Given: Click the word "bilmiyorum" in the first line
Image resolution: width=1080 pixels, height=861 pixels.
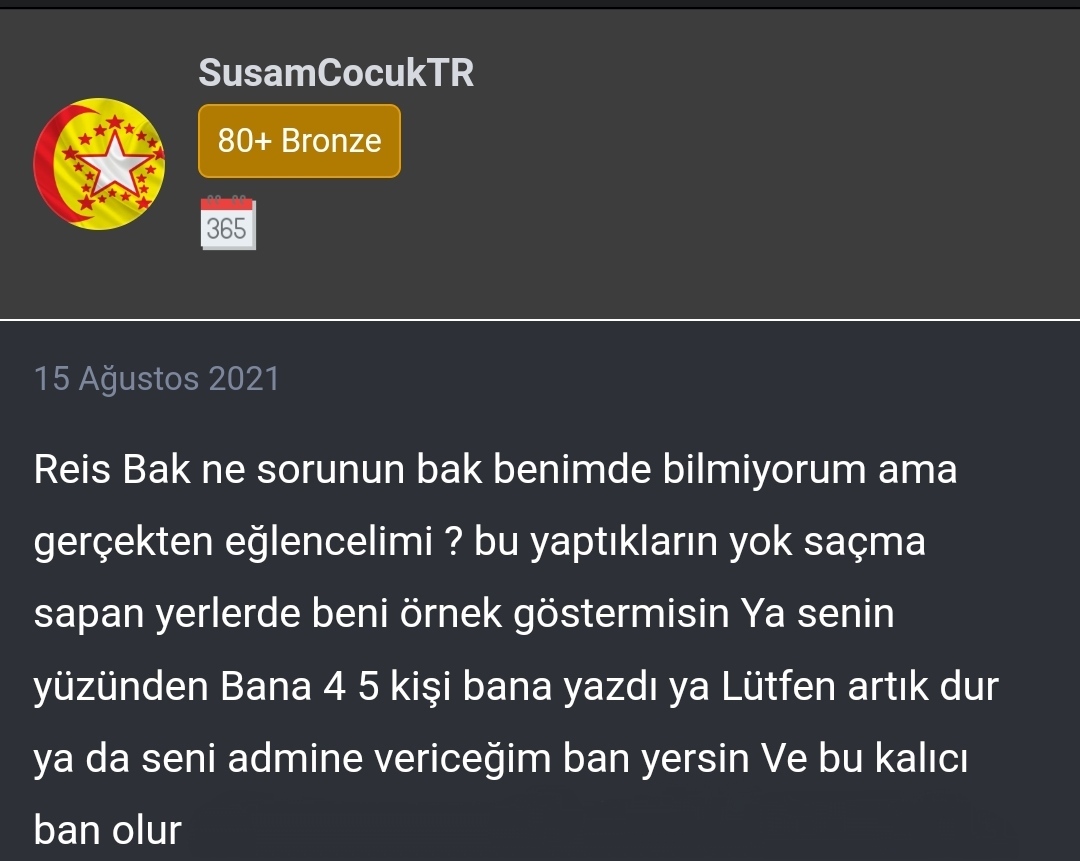Looking at the screenshot, I should pos(764,471).
